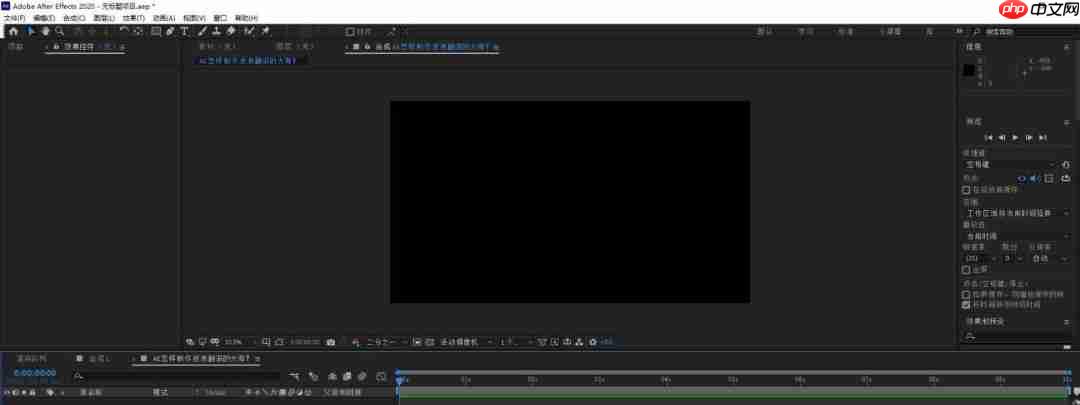The image size is (1080, 405).
Task: Select the Hand tool
Action: (x=45, y=31)
